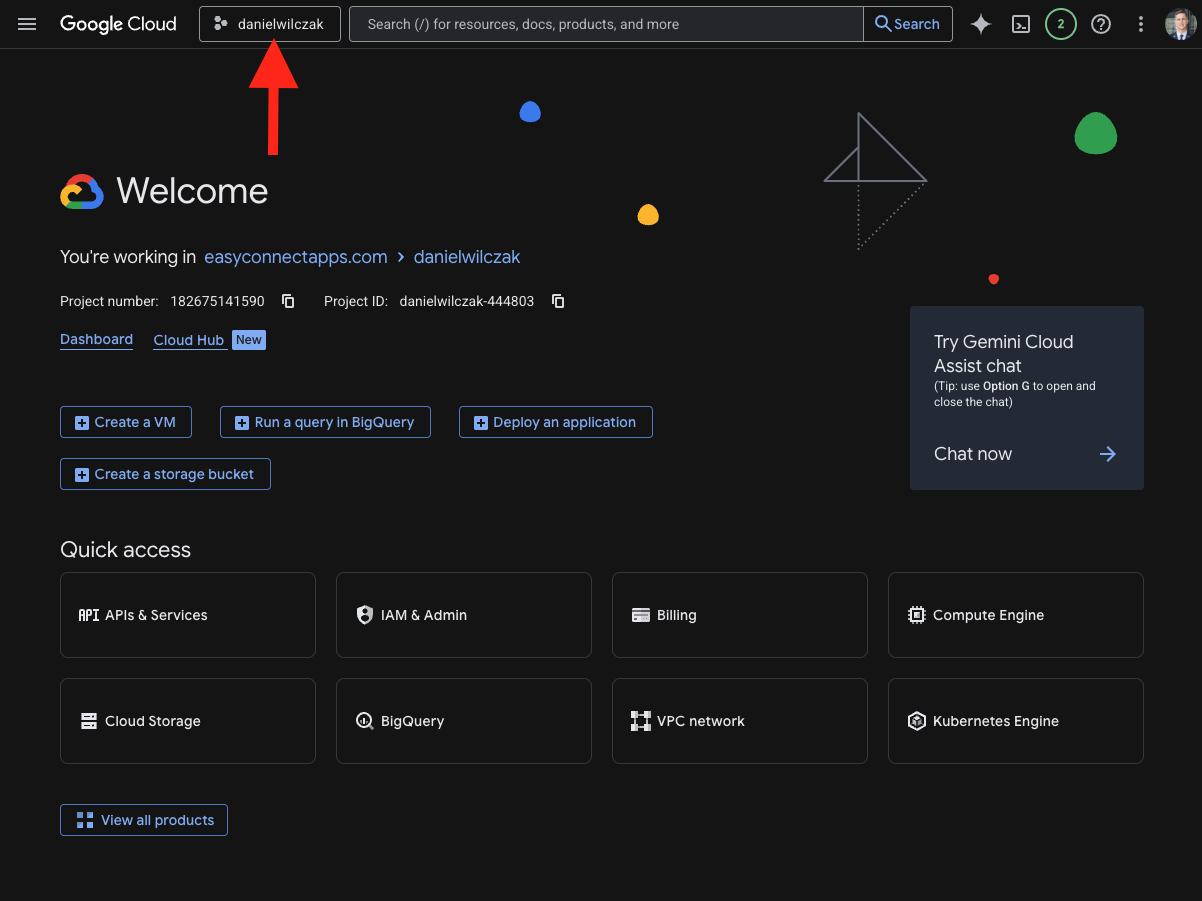The image size is (1202, 901).
Task: Open the help question mark icon
Action: 1101,24
